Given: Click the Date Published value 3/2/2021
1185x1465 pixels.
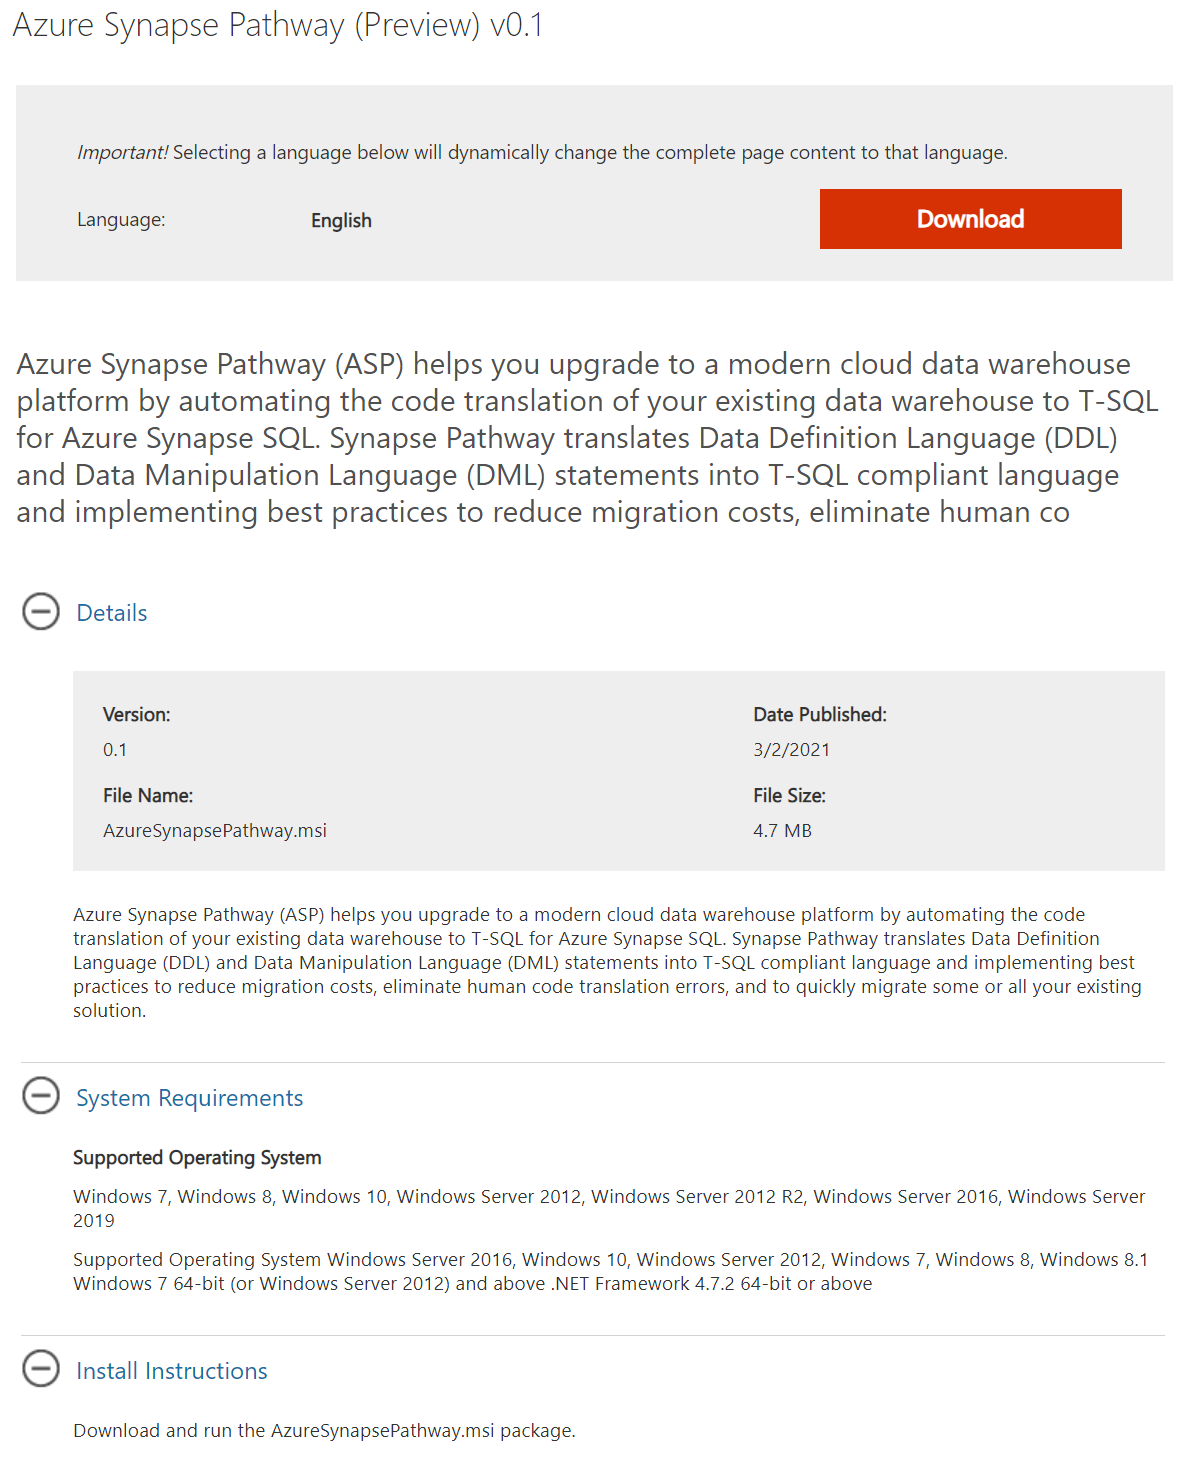Looking at the screenshot, I should (791, 750).
